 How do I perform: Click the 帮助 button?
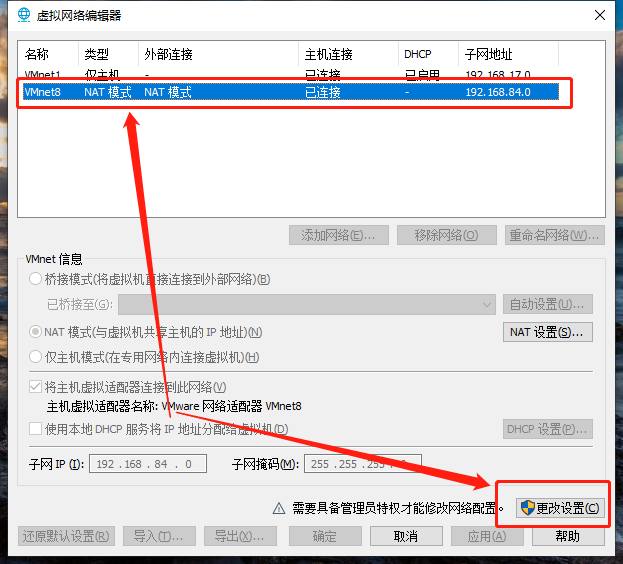click(x=568, y=536)
